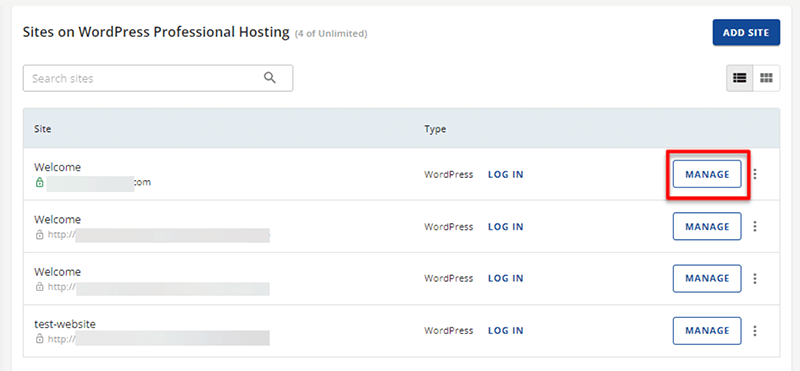The height and width of the screenshot is (371, 800).
Task: Click padlock icon in test-website row
Action: [39, 338]
